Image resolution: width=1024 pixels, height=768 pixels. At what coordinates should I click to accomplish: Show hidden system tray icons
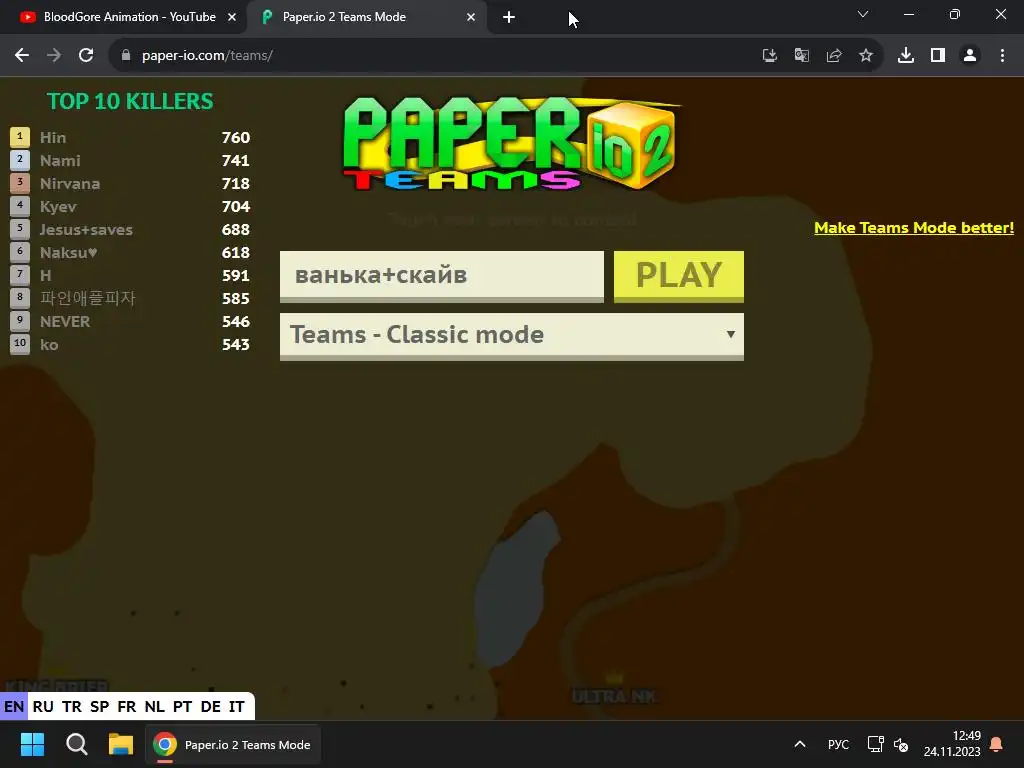799,744
